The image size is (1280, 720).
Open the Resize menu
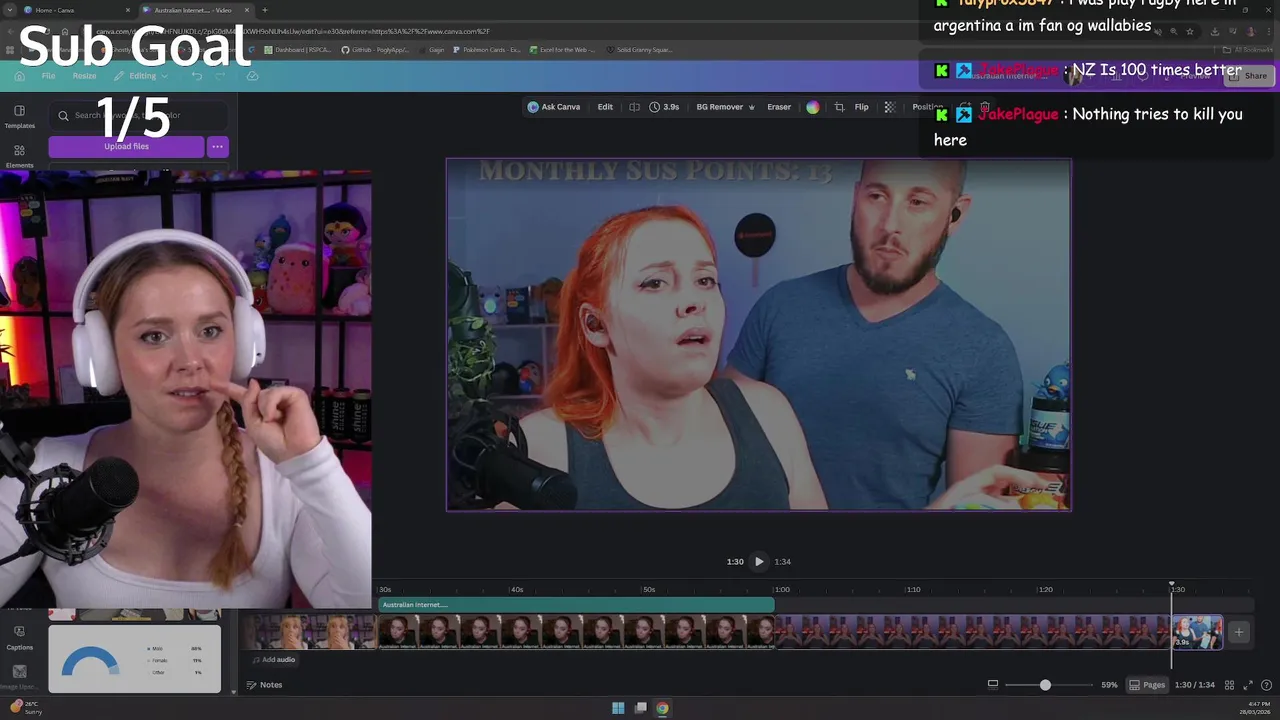84,76
